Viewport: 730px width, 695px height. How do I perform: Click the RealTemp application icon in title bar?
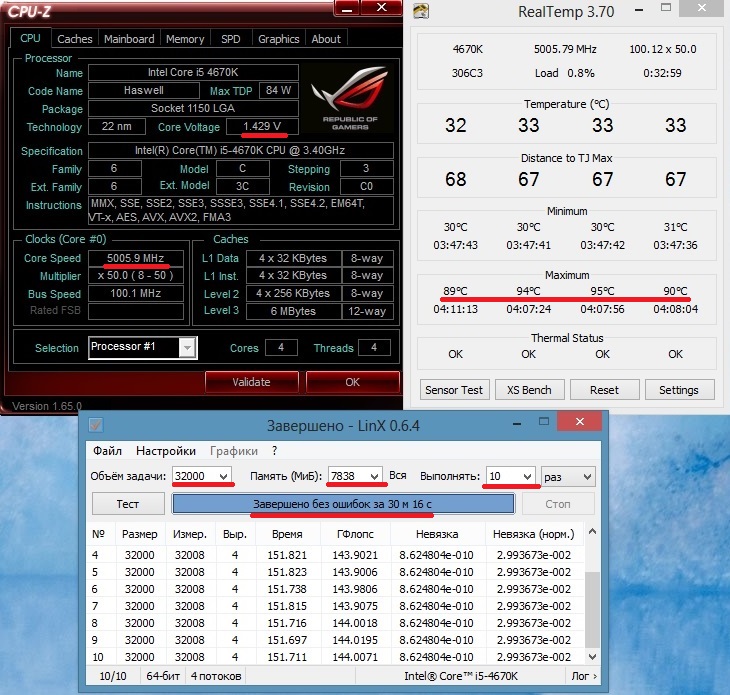point(421,11)
